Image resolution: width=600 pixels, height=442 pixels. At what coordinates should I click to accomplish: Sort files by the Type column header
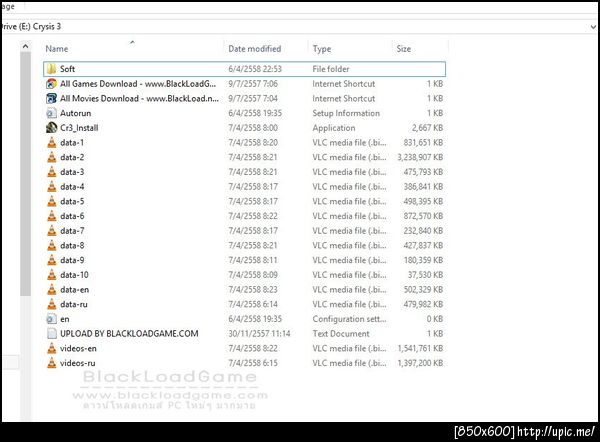coord(322,49)
